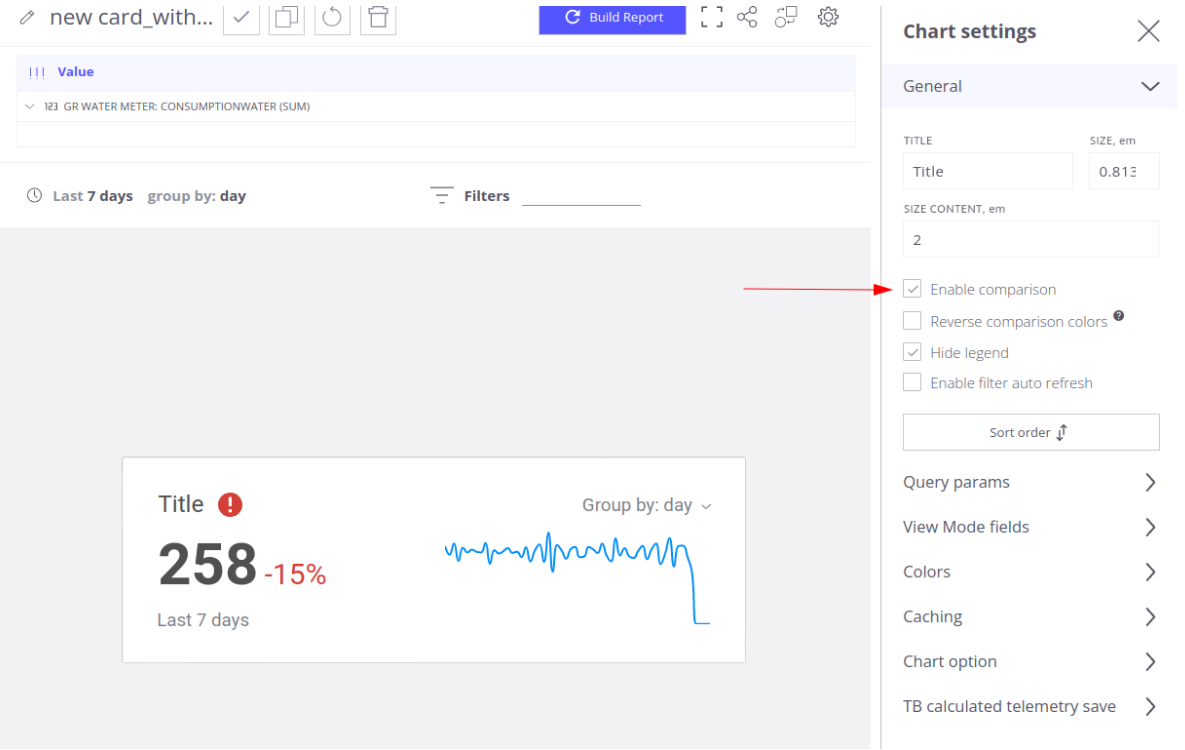Image resolution: width=1185 pixels, height=750 pixels.
Task: Click the duplicate card icon
Action: (x=287, y=17)
